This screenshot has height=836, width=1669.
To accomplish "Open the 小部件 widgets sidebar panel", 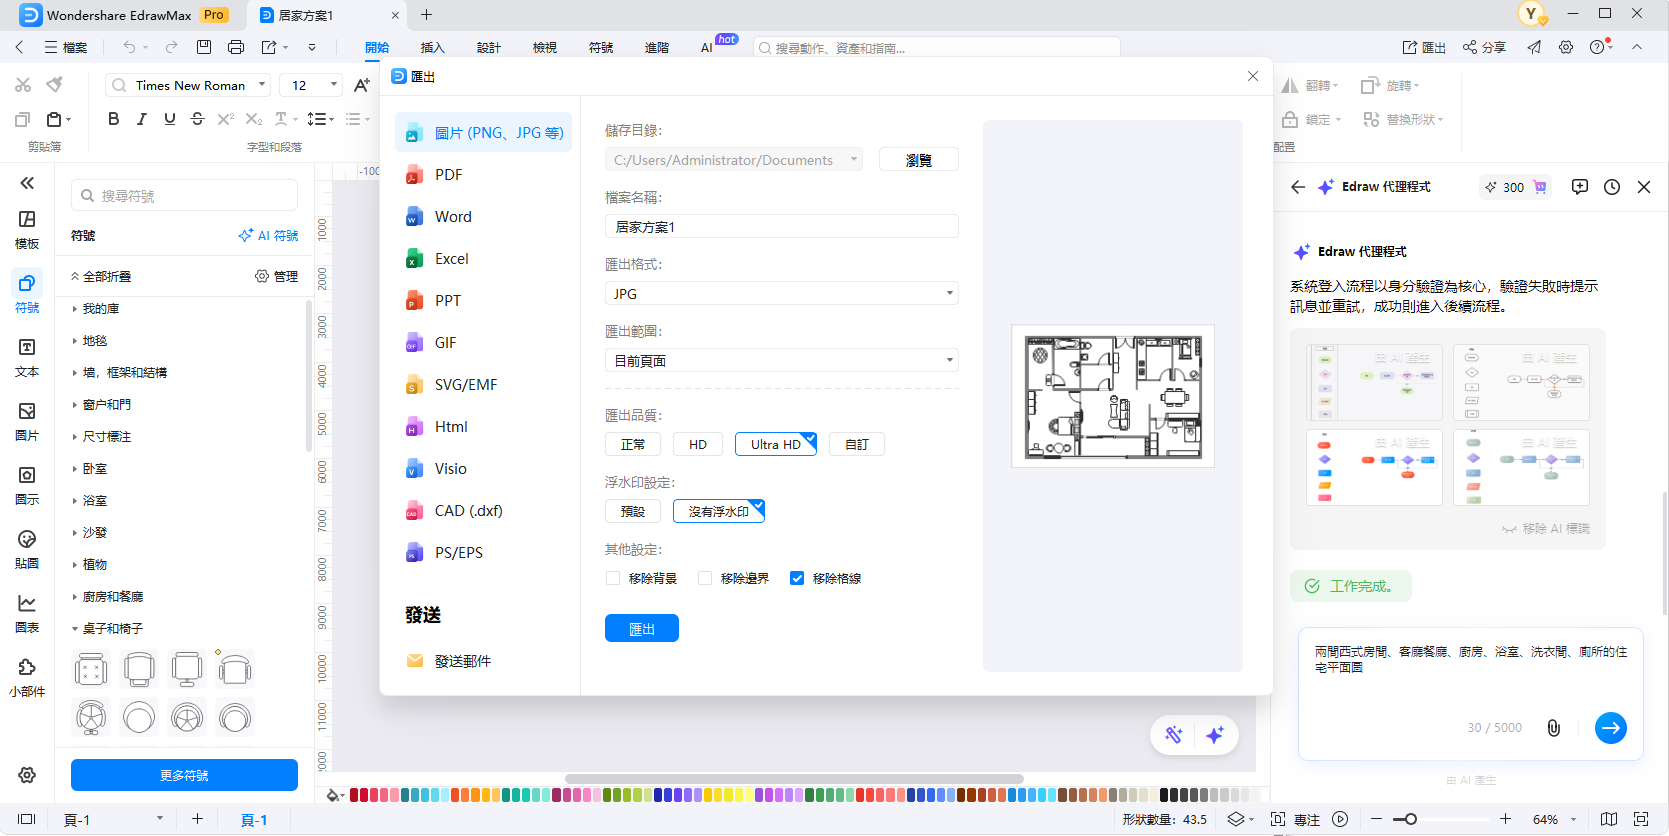I will tap(27, 678).
